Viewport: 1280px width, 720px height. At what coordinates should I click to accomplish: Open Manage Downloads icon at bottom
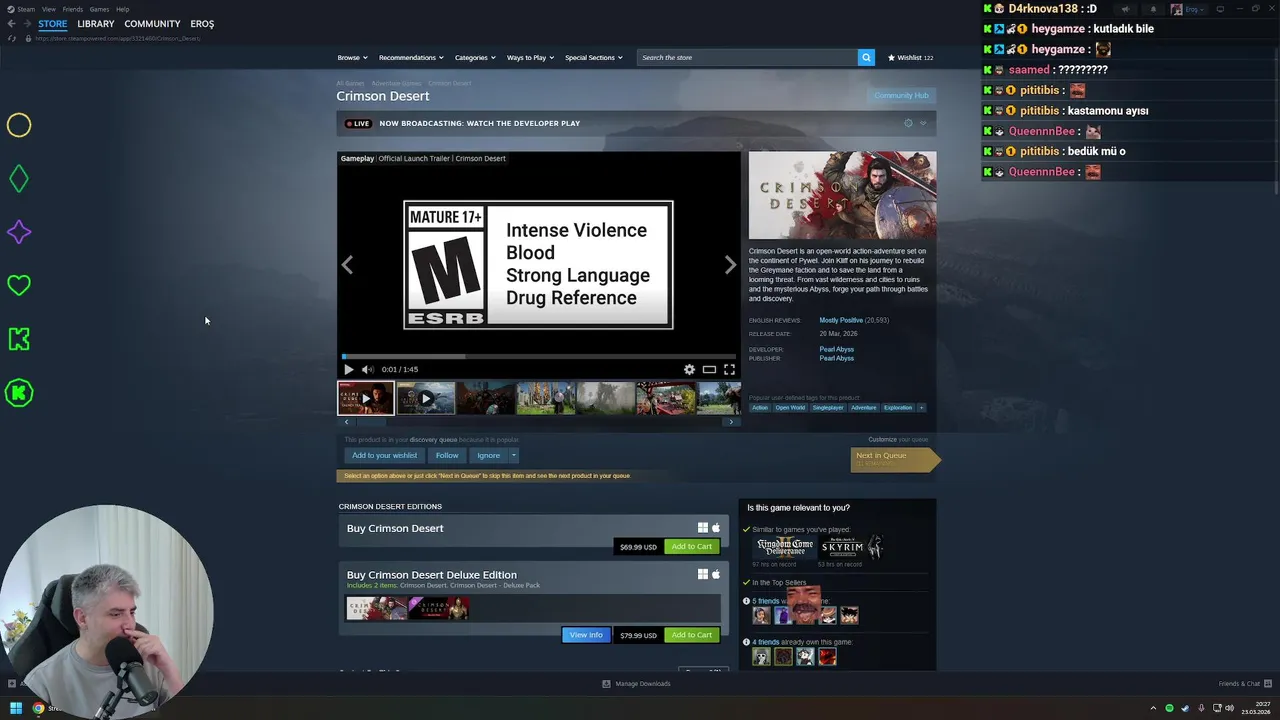(x=606, y=684)
